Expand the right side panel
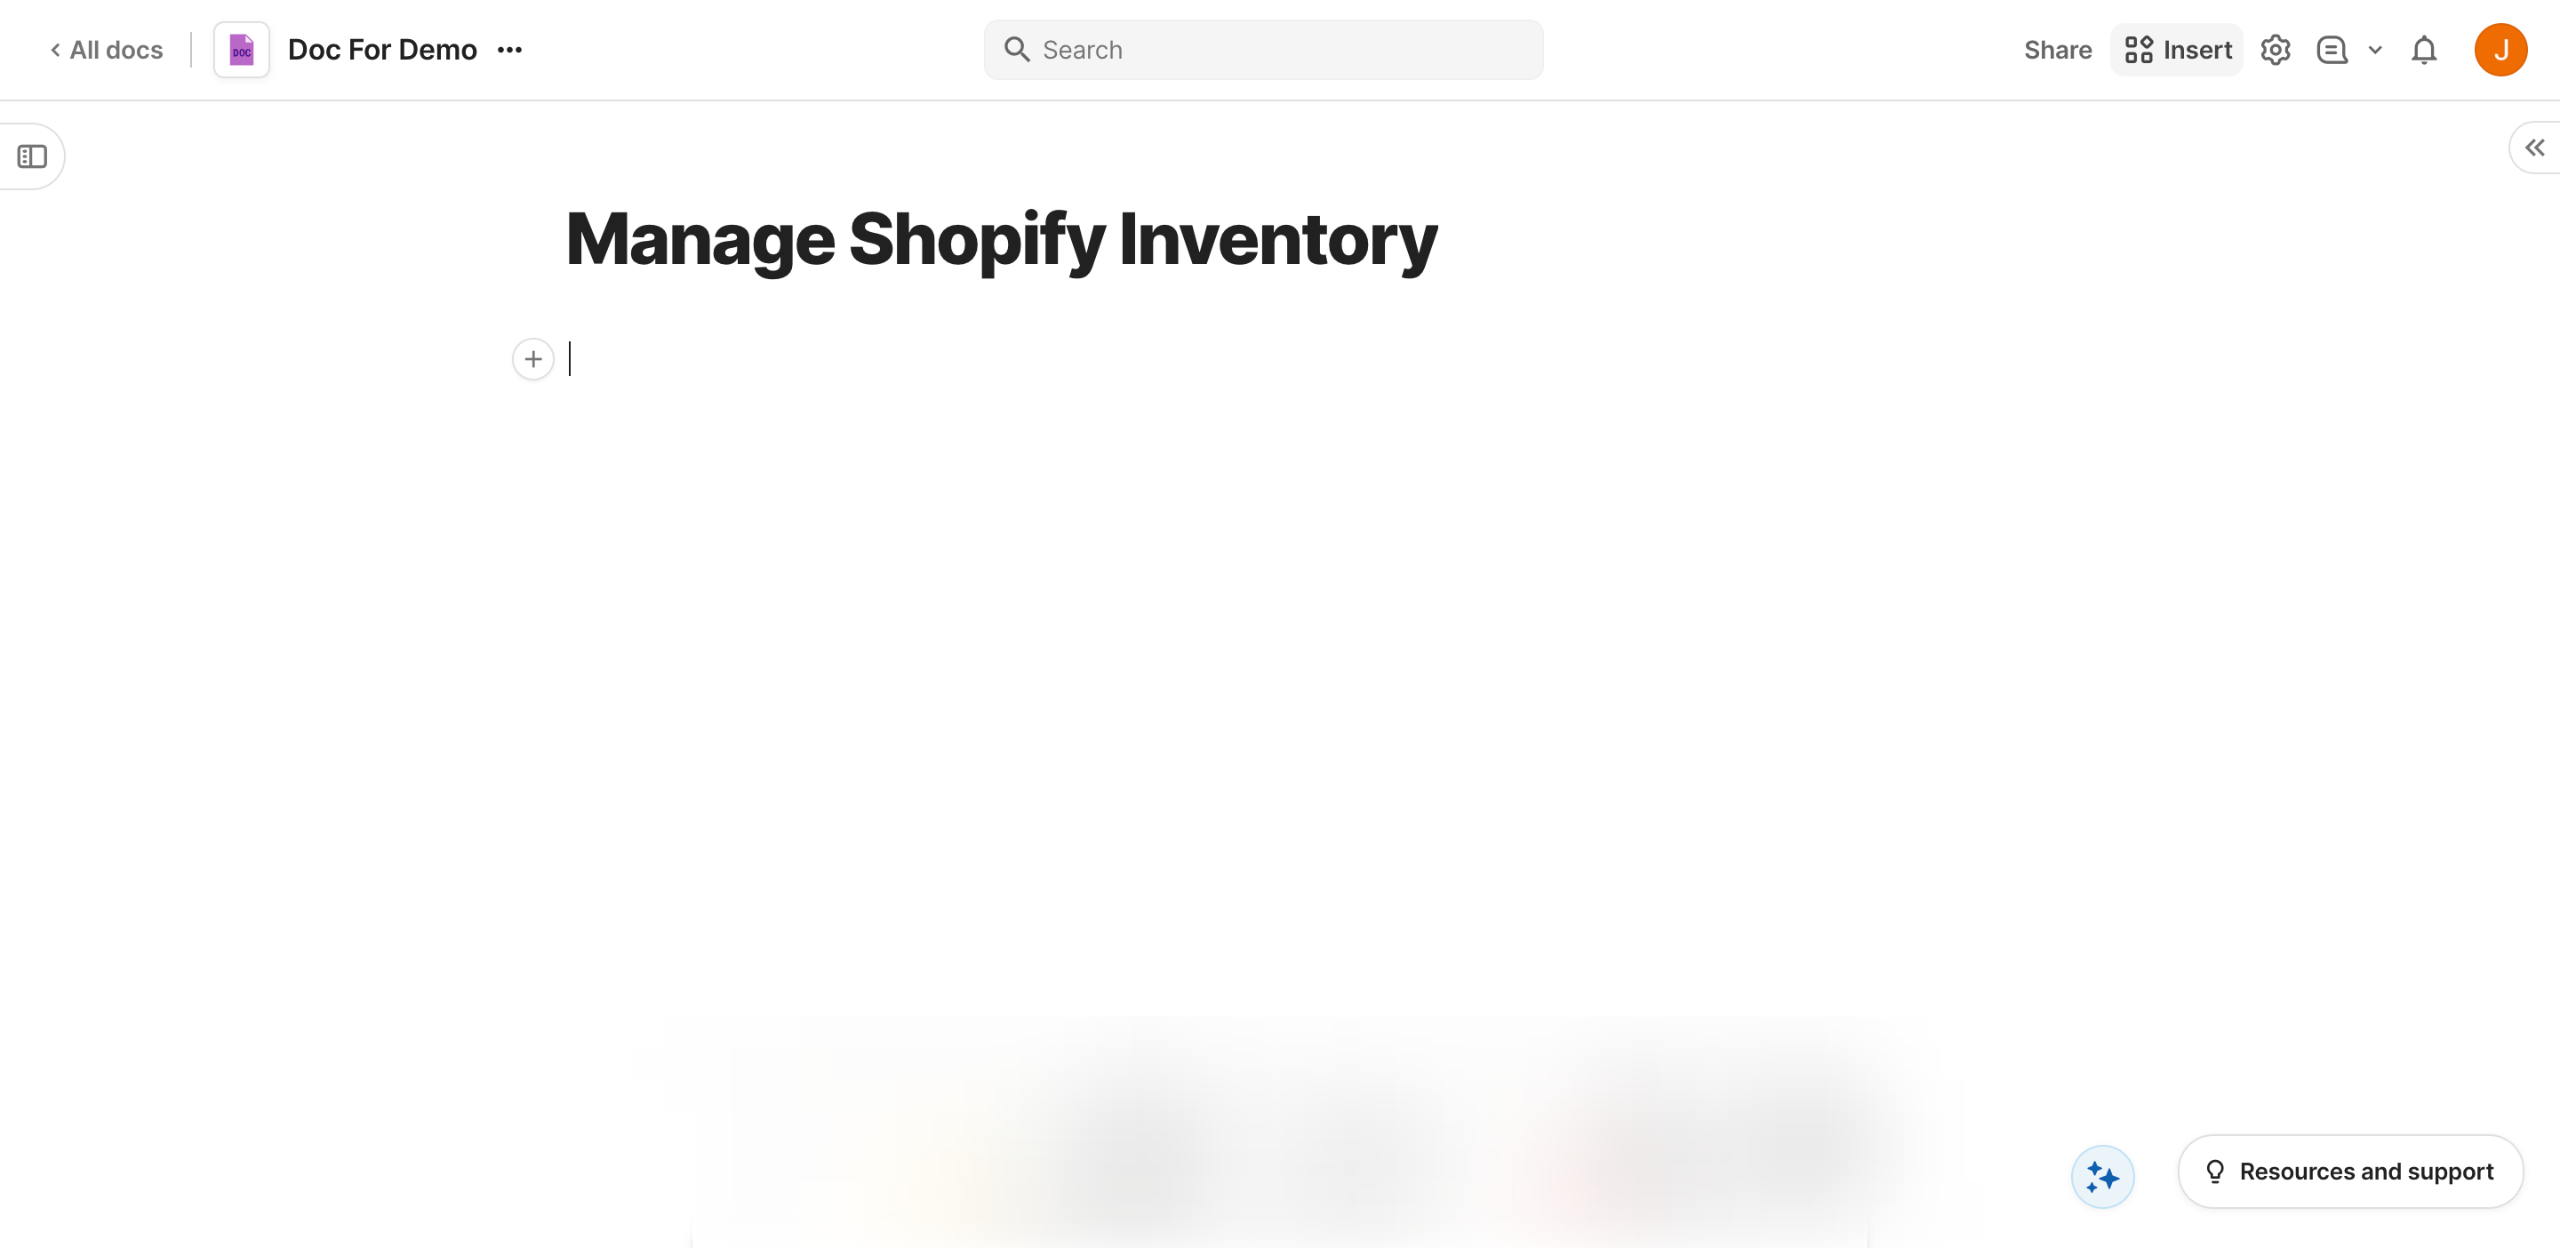The width and height of the screenshot is (2560, 1248). click(x=2534, y=148)
